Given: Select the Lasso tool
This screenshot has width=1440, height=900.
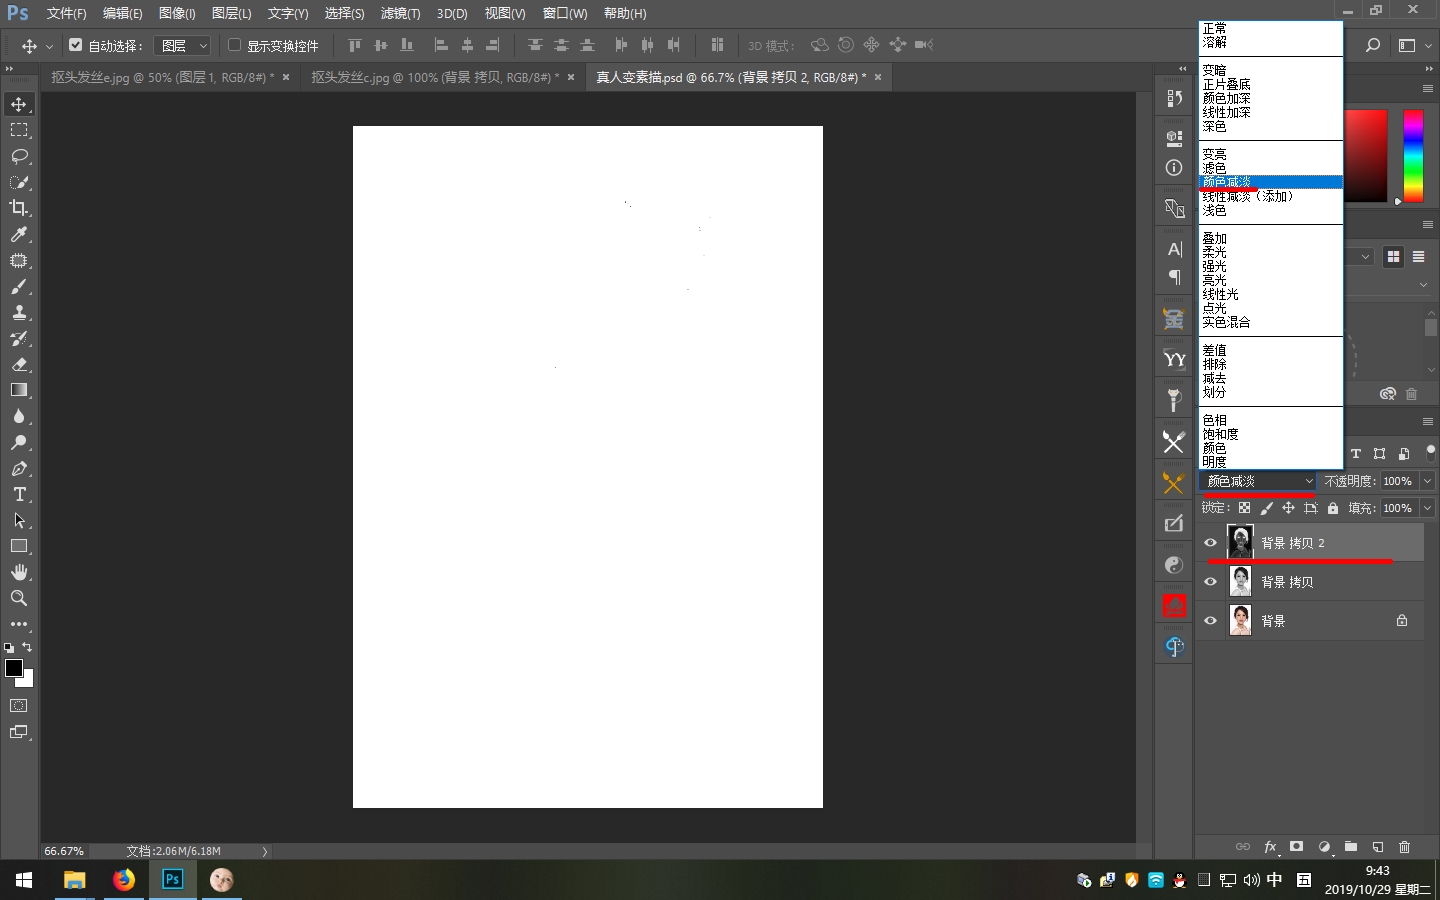Looking at the screenshot, I should pyautogui.click(x=19, y=156).
